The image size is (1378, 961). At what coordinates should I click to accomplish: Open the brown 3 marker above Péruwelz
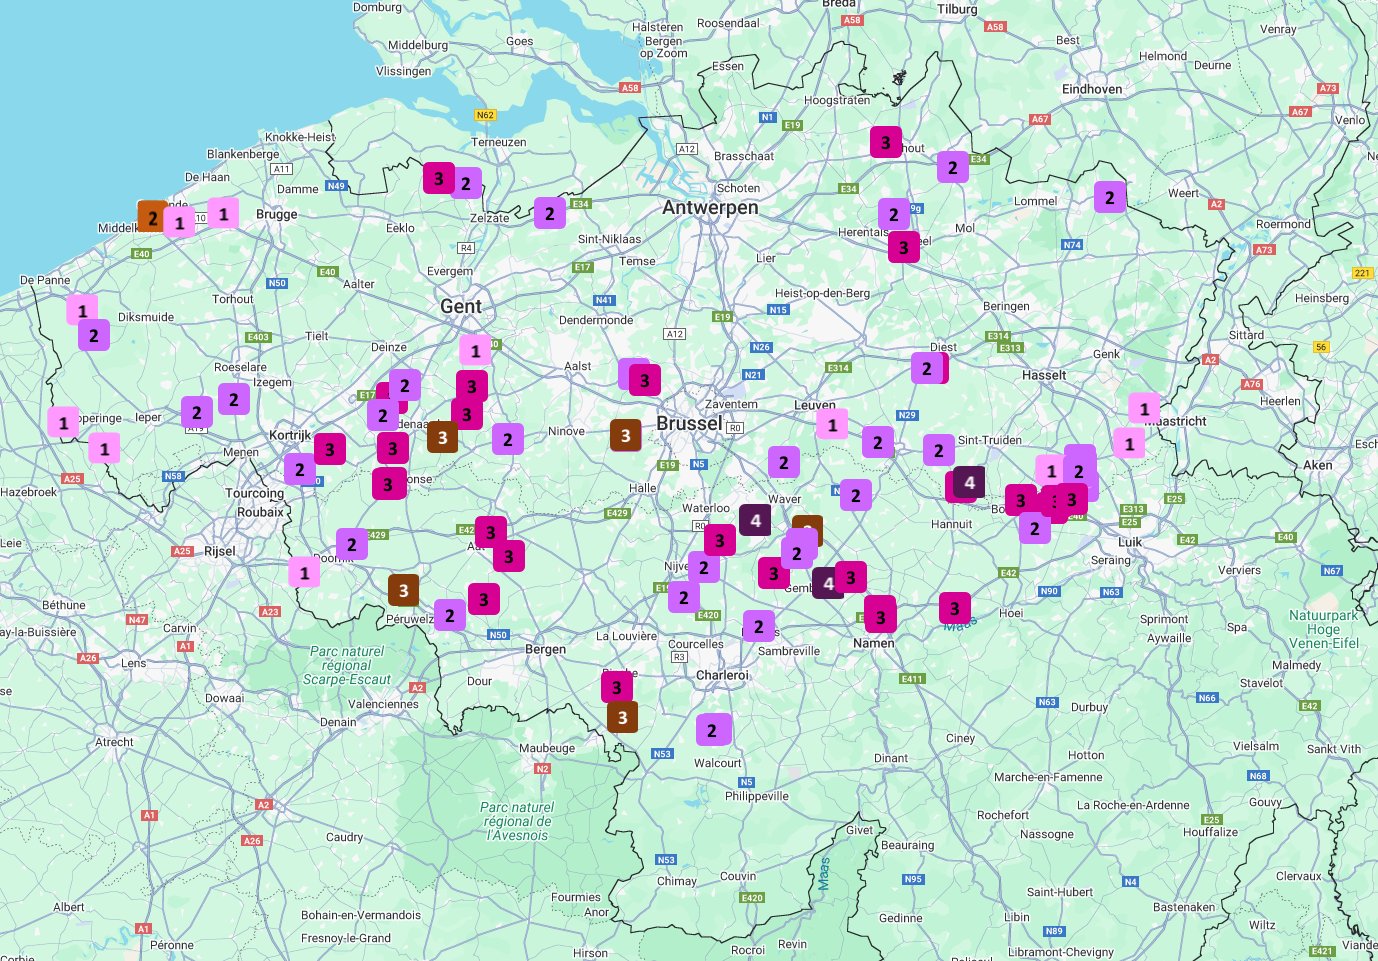point(403,590)
